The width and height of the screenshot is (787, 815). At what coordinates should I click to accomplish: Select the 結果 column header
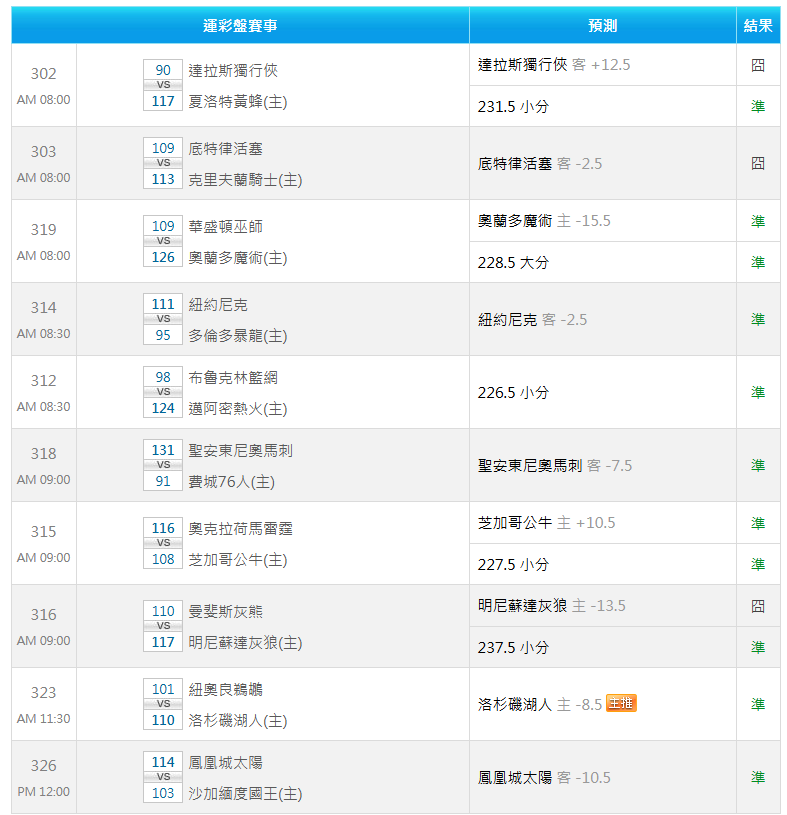pyautogui.click(x=758, y=26)
